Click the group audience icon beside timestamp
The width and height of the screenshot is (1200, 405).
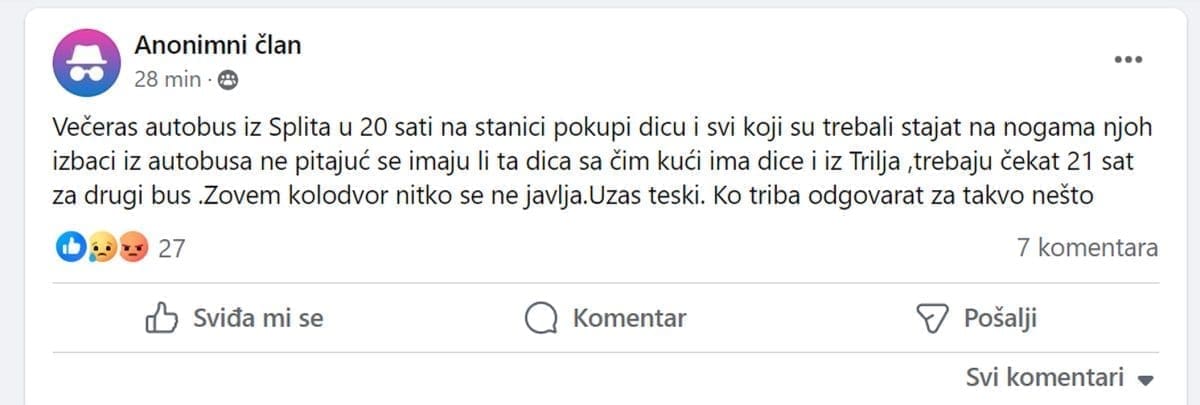pos(227,80)
